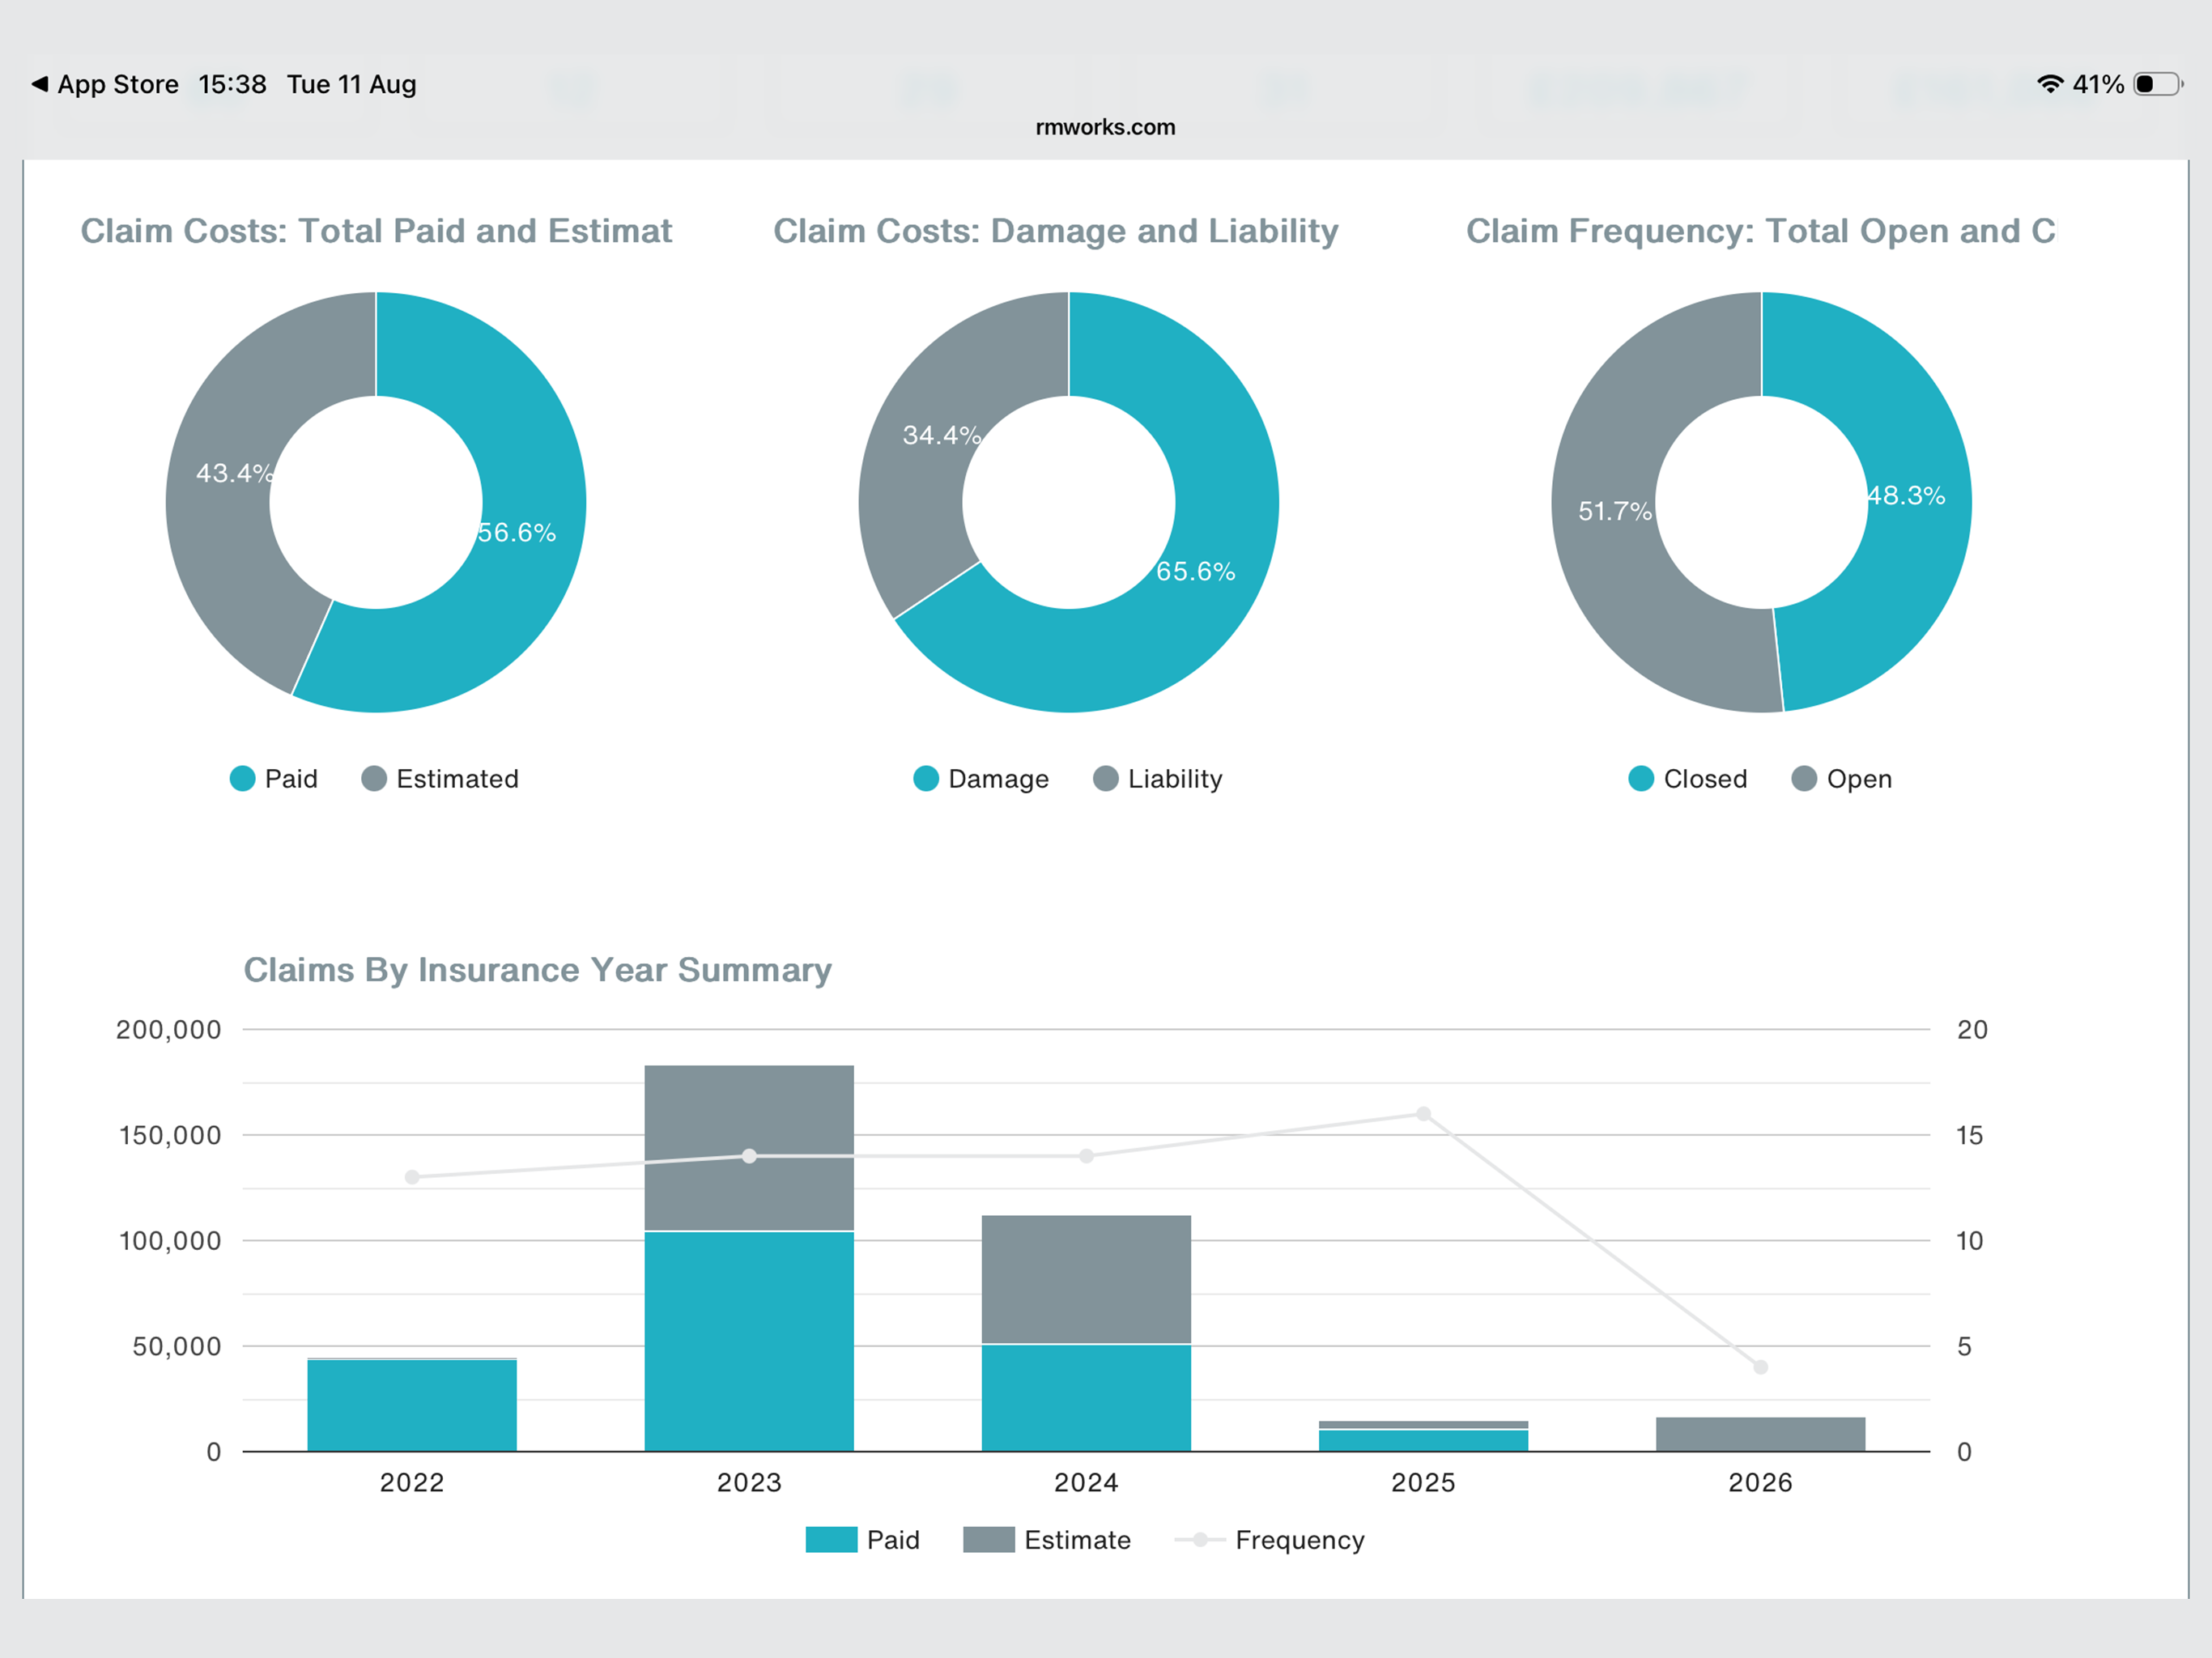Click the 100,000 y-axis label
Screen dimensions: 2212x1658
[x=170, y=1240]
